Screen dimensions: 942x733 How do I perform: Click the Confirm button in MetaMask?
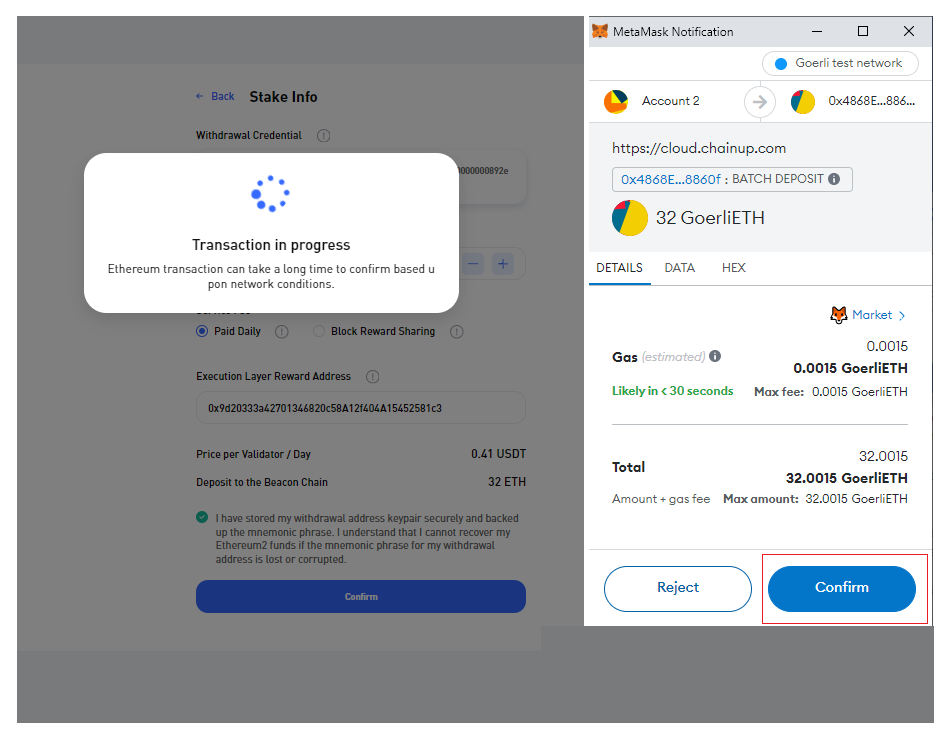(x=841, y=588)
